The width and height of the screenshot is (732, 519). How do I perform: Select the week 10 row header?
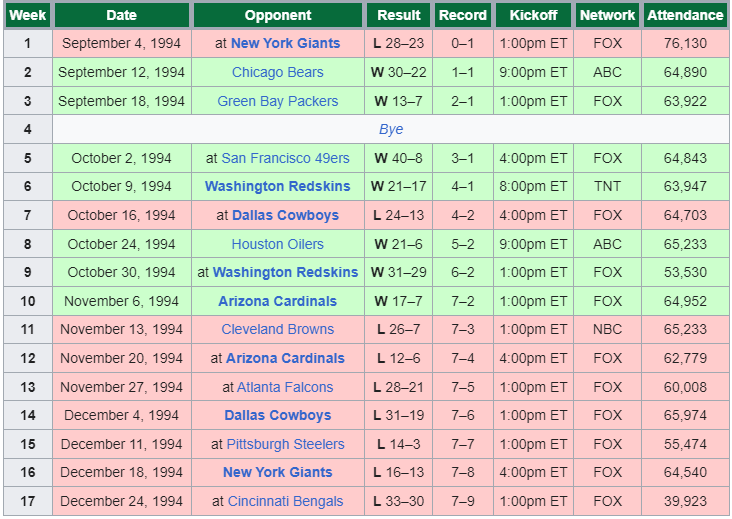(x=28, y=301)
